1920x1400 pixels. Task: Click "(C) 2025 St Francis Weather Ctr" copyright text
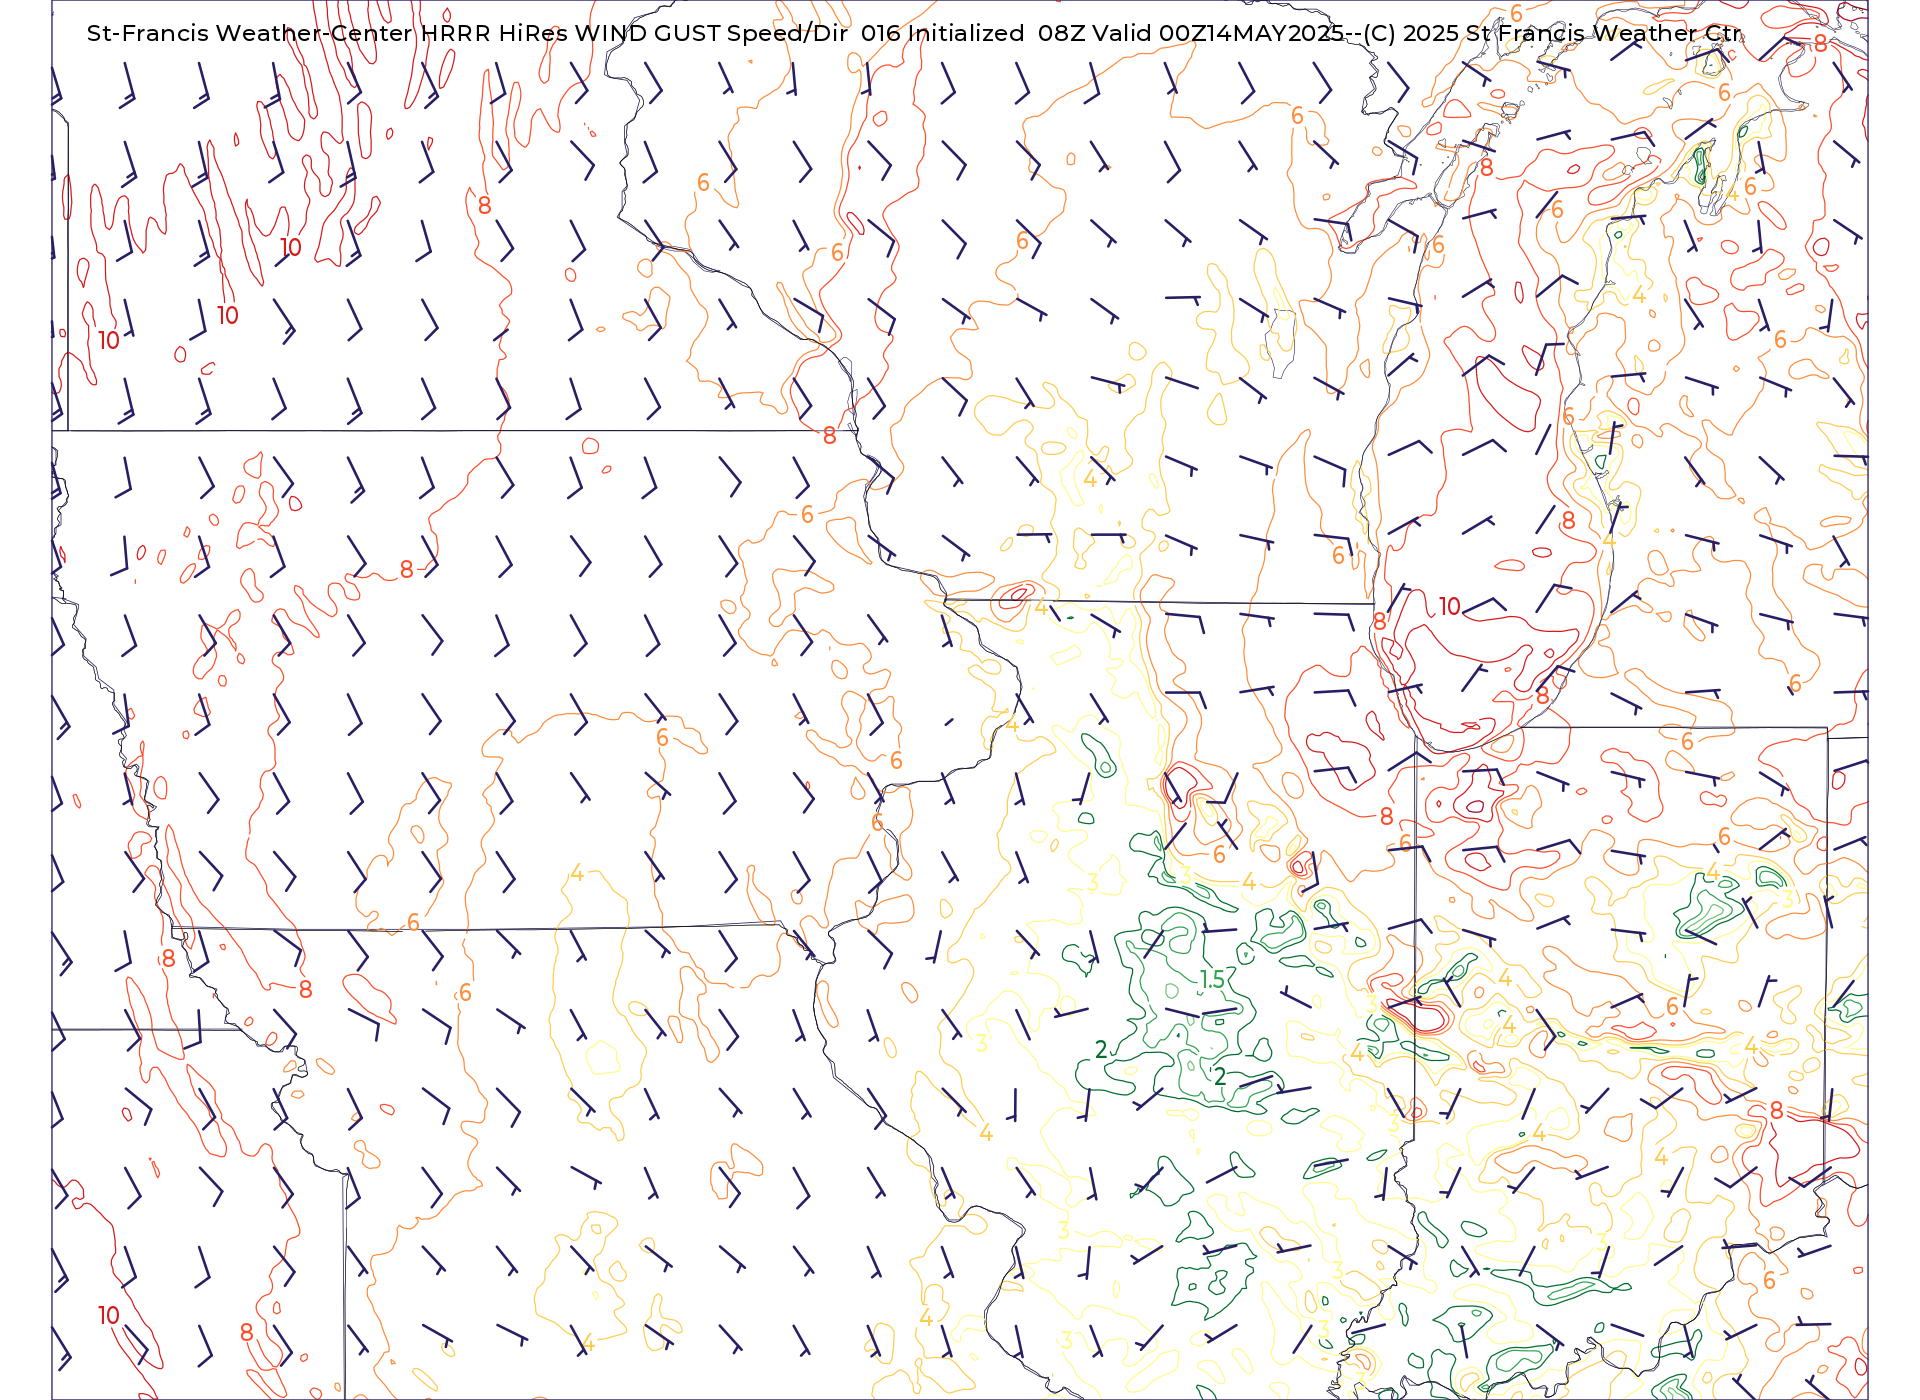[x=1552, y=33]
